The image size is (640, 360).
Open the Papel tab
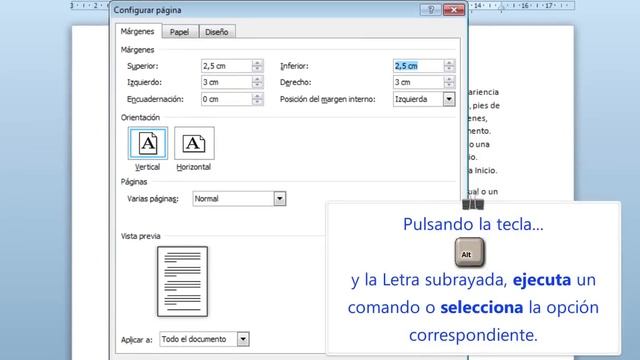point(180,32)
